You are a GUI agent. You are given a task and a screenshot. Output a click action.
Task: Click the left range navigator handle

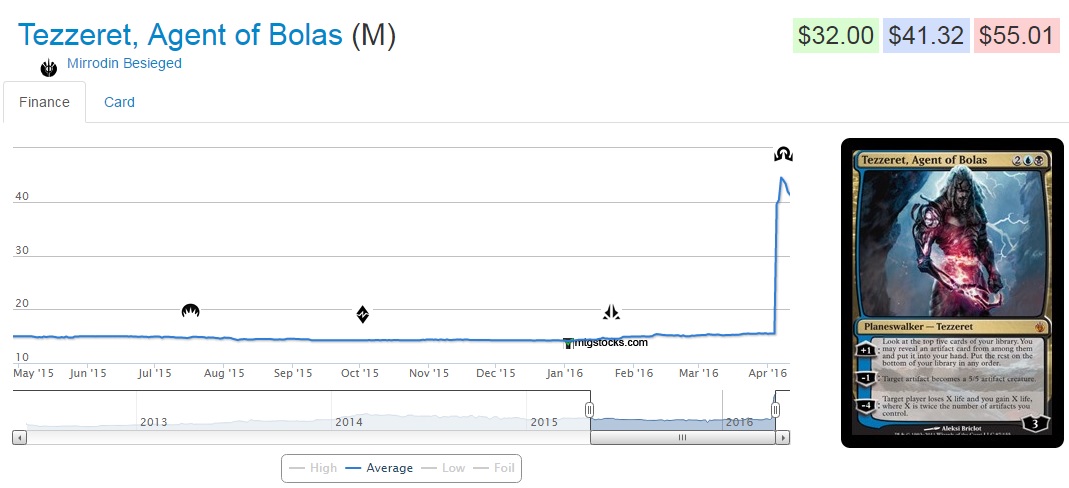click(590, 410)
